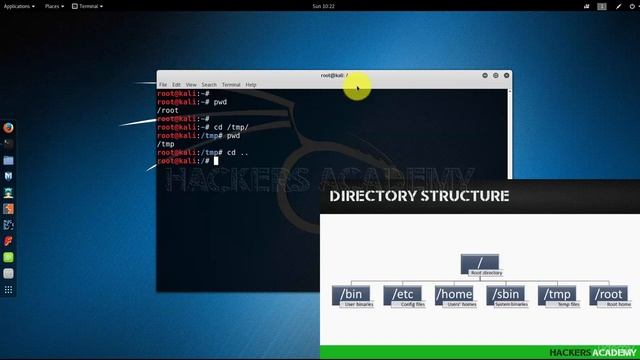Open the green dock application icon
This screenshot has height=360, width=640.
point(8,257)
